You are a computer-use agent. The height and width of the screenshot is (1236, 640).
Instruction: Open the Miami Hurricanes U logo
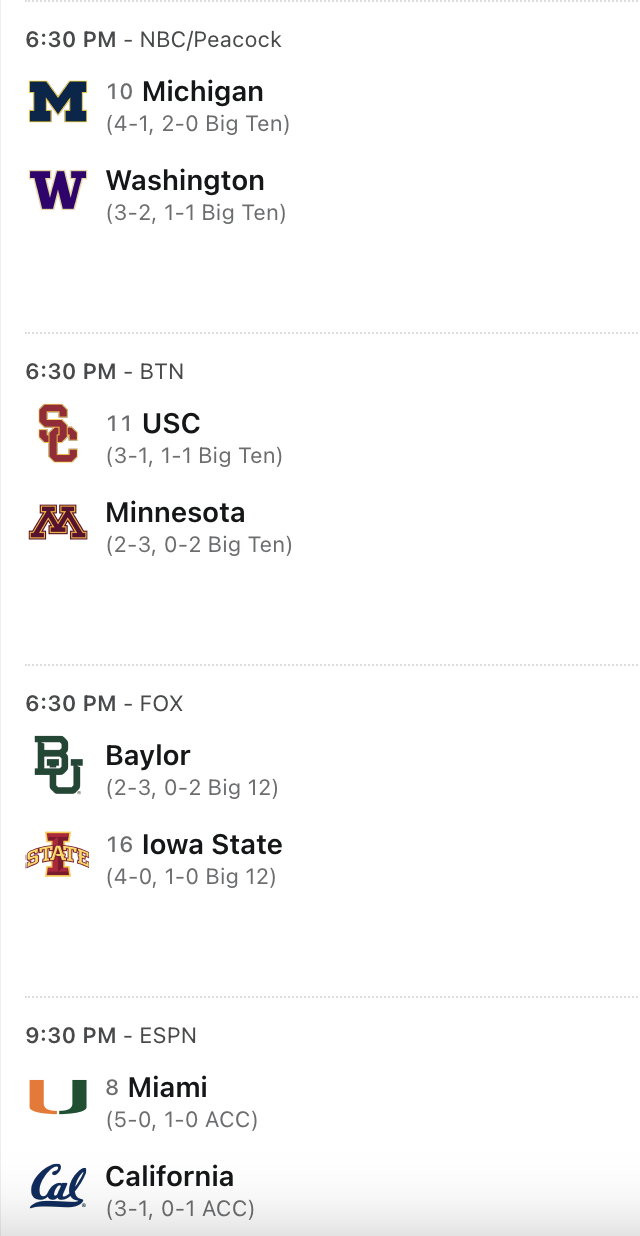[58, 1097]
